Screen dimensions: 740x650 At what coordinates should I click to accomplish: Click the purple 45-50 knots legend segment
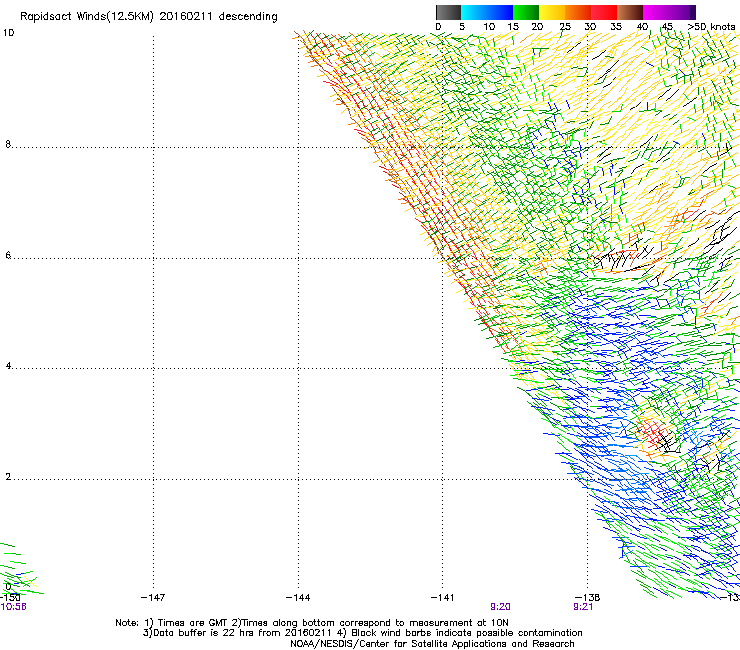[x=682, y=12]
